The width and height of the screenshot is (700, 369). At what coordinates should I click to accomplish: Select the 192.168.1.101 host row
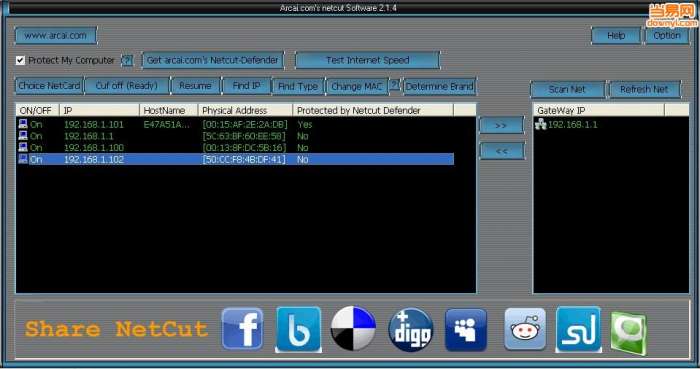[x=235, y=124]
